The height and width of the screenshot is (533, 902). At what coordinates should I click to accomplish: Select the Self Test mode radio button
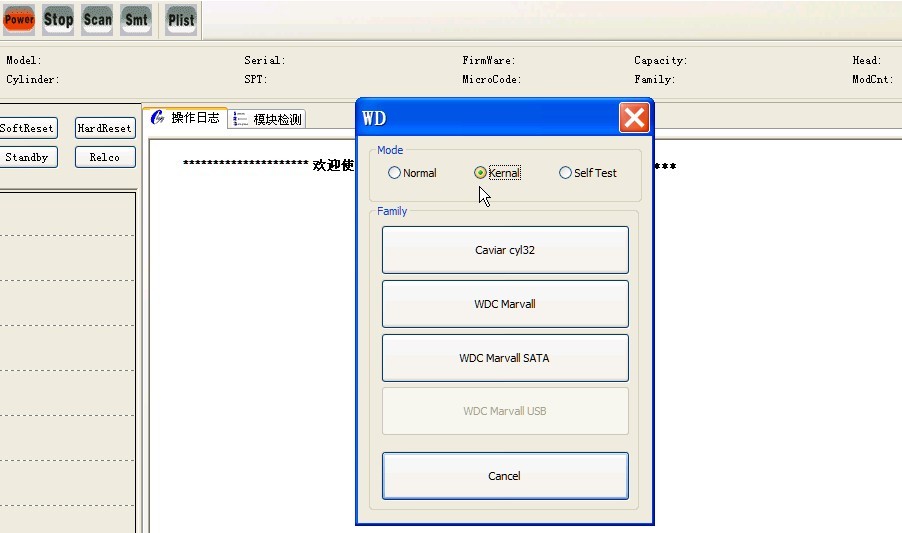(x=587, y=172)
